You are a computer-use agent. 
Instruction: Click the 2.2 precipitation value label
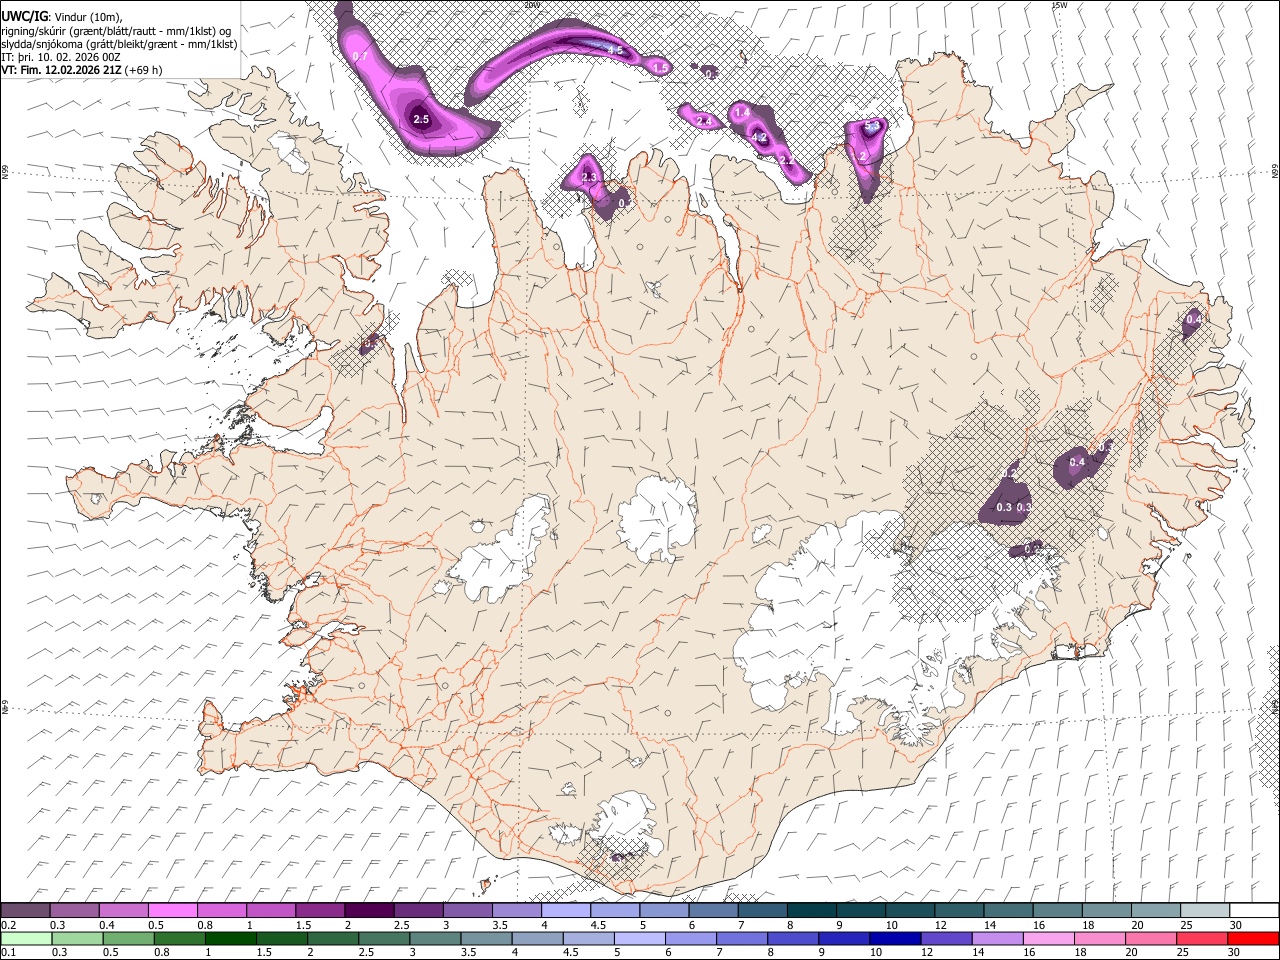[786, 160]
